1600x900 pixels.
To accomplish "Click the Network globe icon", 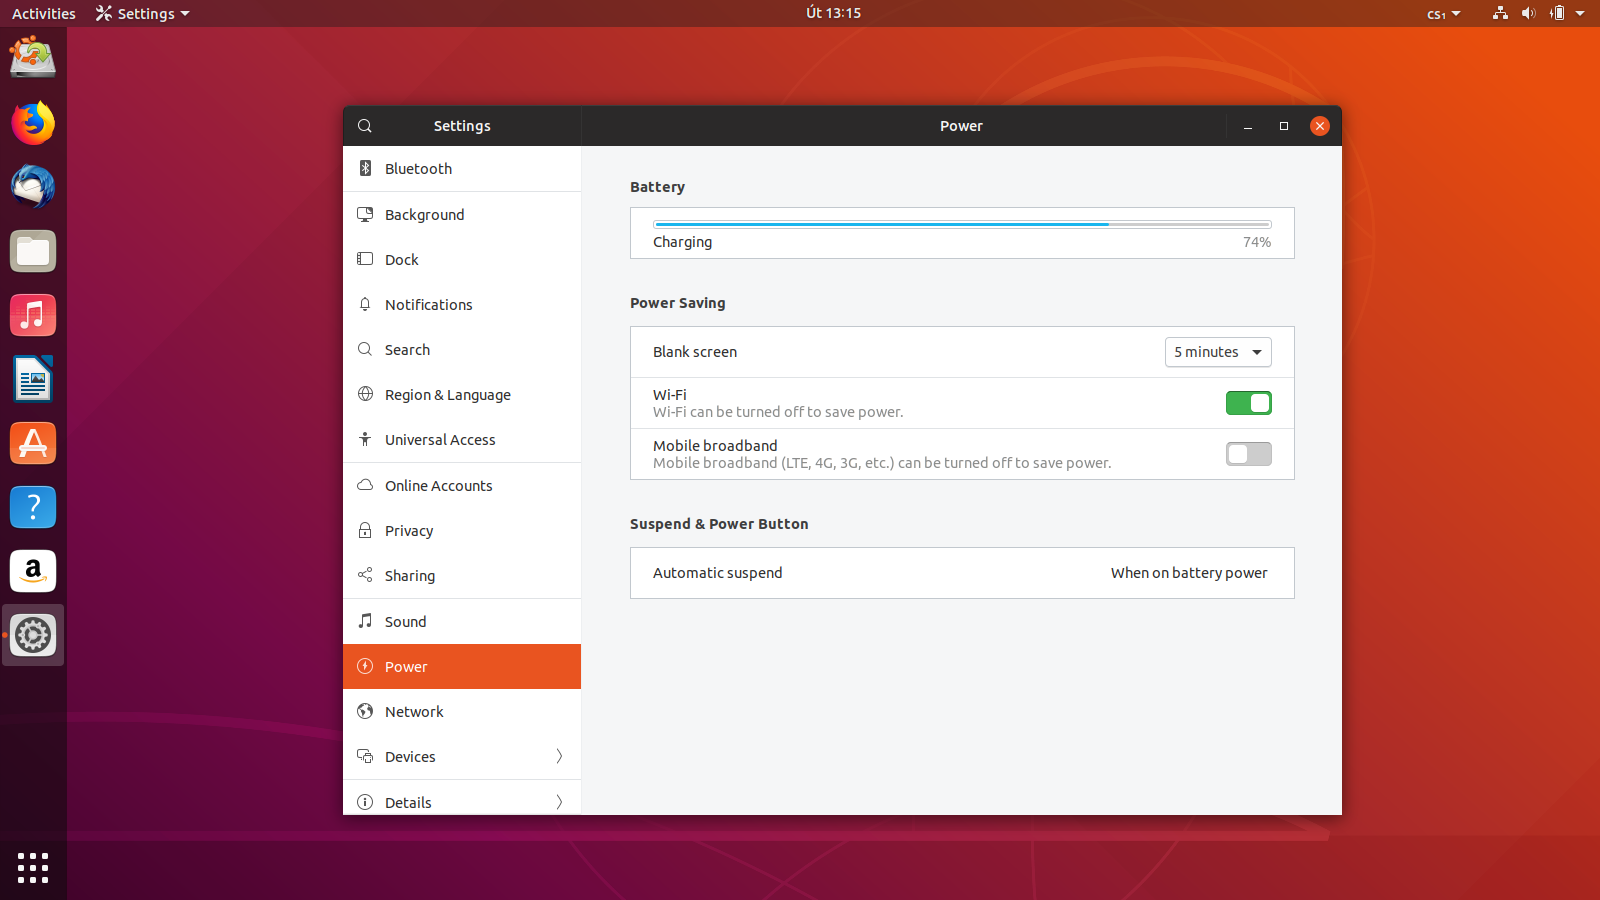I will pos(365,711).
